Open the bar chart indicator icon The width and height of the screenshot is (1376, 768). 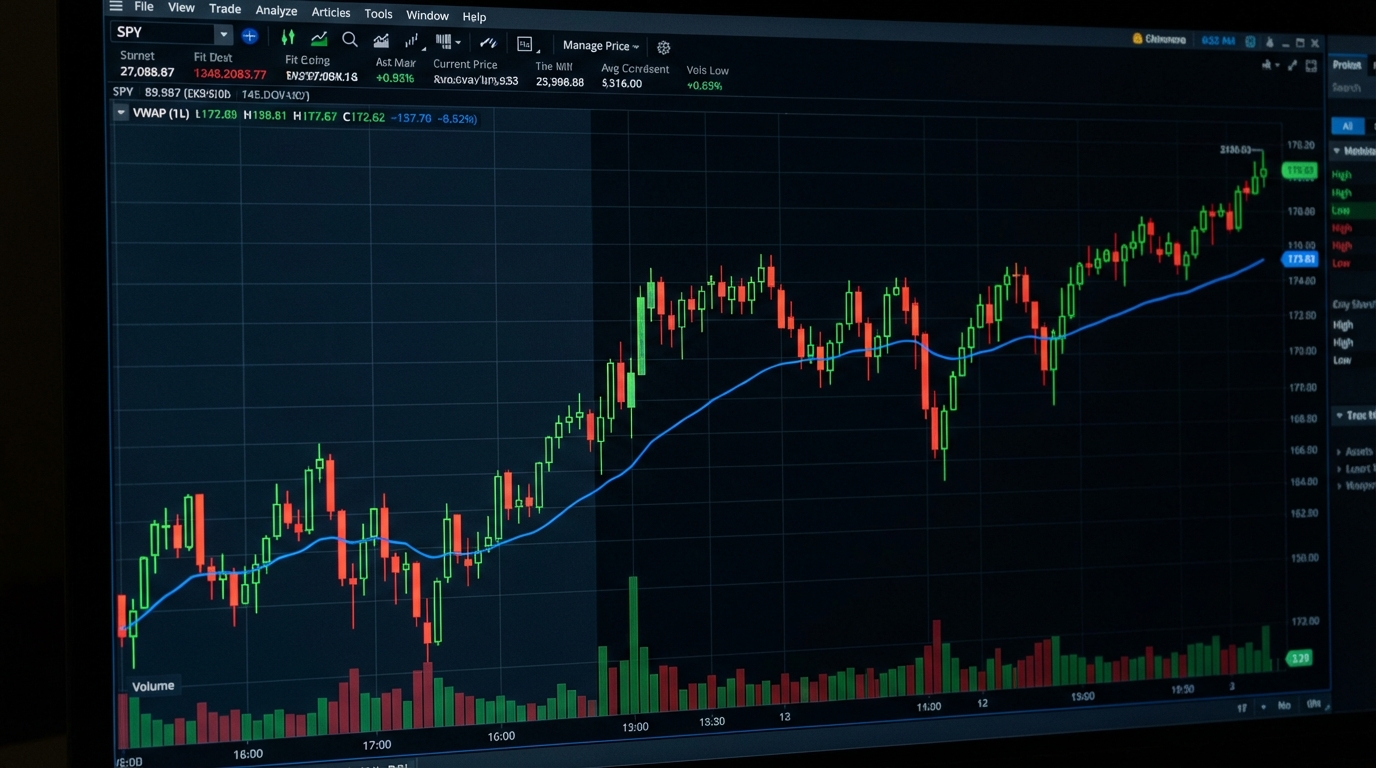pyautogui.click(x=410, y=42)
